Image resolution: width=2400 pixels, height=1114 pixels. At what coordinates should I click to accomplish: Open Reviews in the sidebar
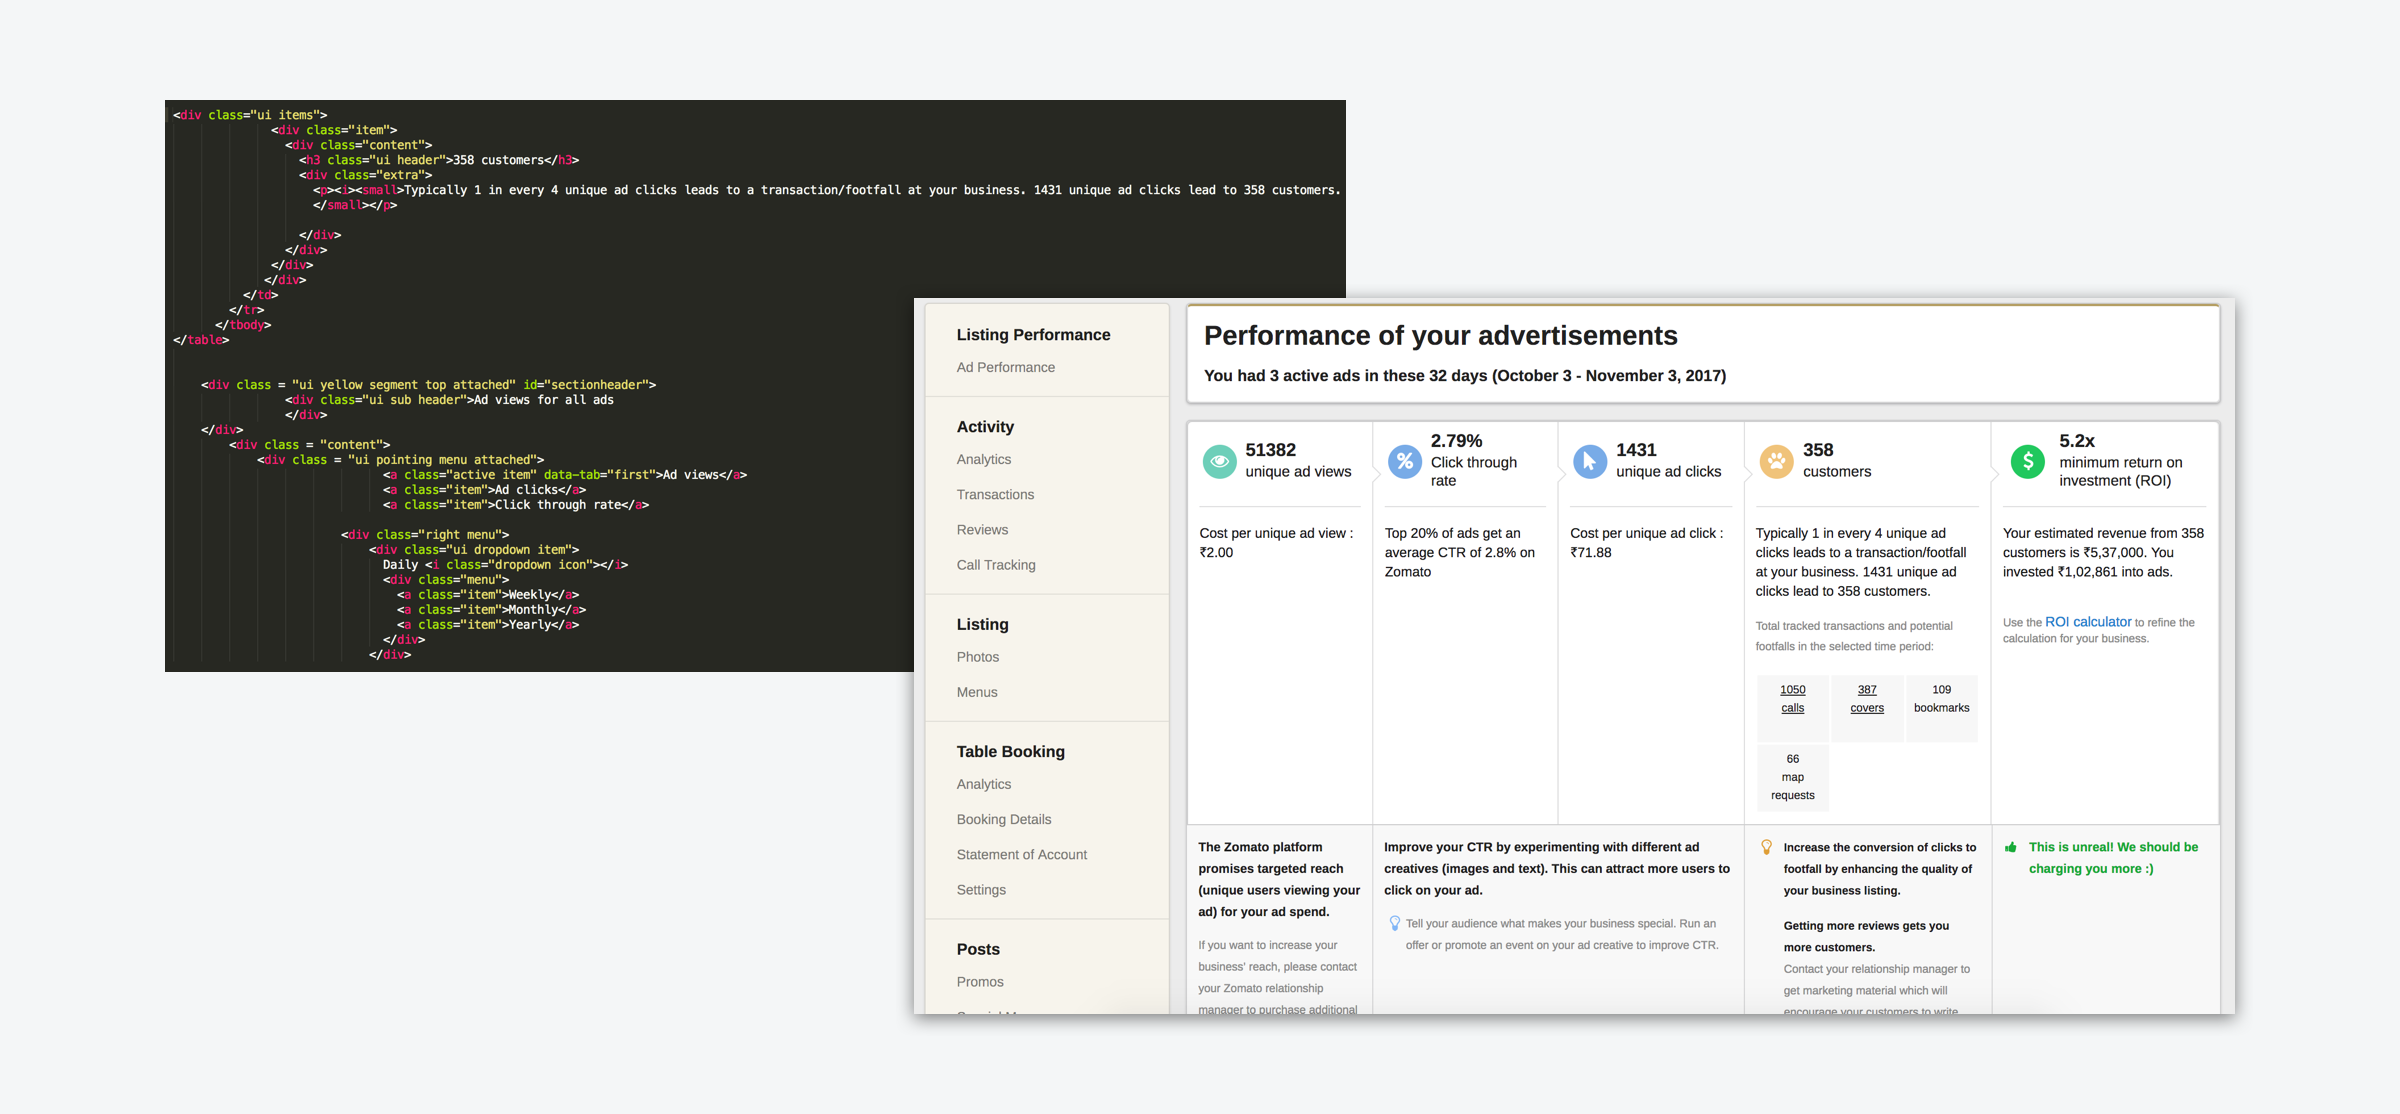pos(982,529)
